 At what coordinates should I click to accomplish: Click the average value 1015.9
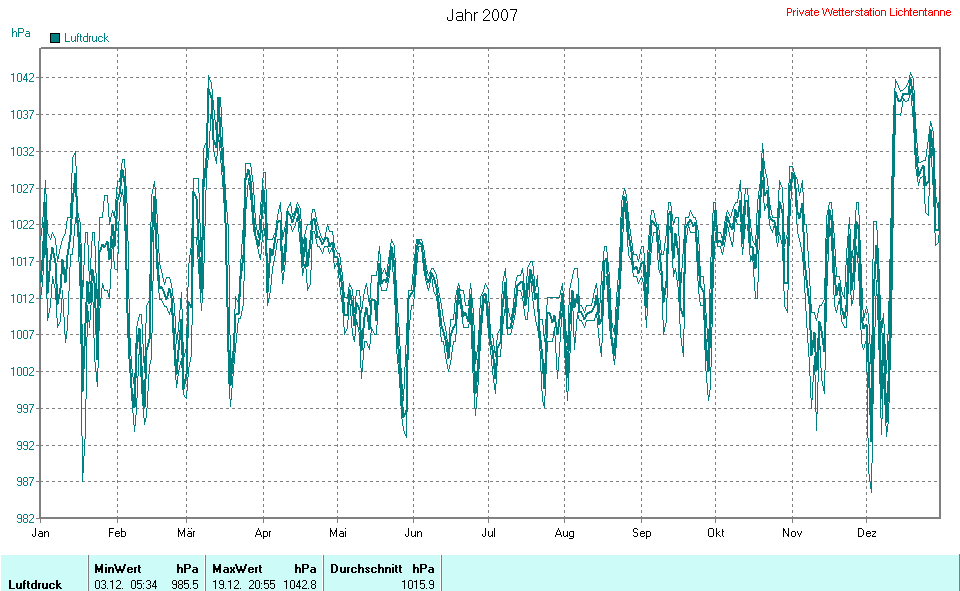418,584
